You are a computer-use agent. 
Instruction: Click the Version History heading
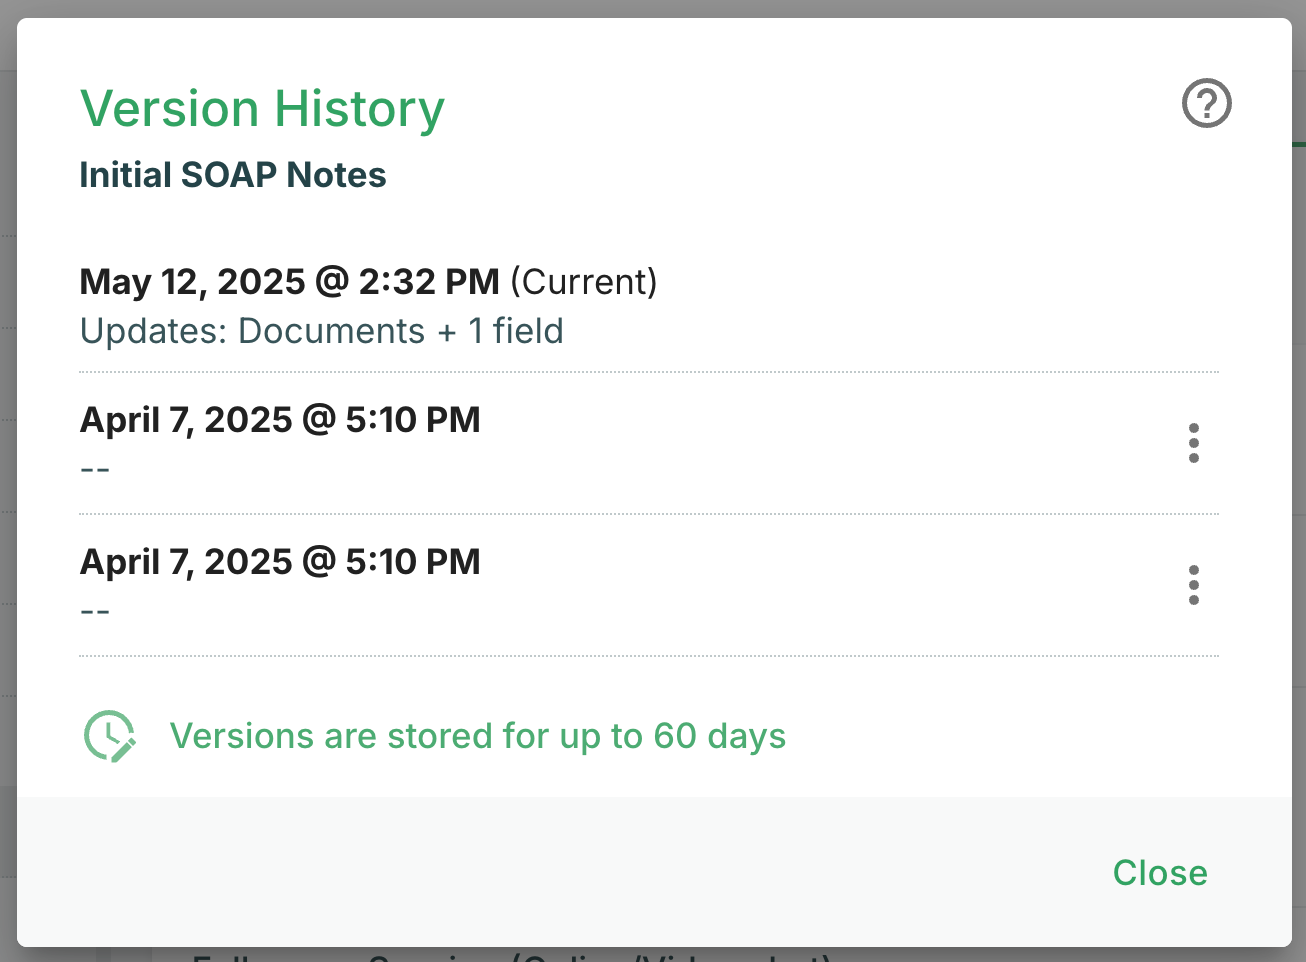click(x=262, y=108)
